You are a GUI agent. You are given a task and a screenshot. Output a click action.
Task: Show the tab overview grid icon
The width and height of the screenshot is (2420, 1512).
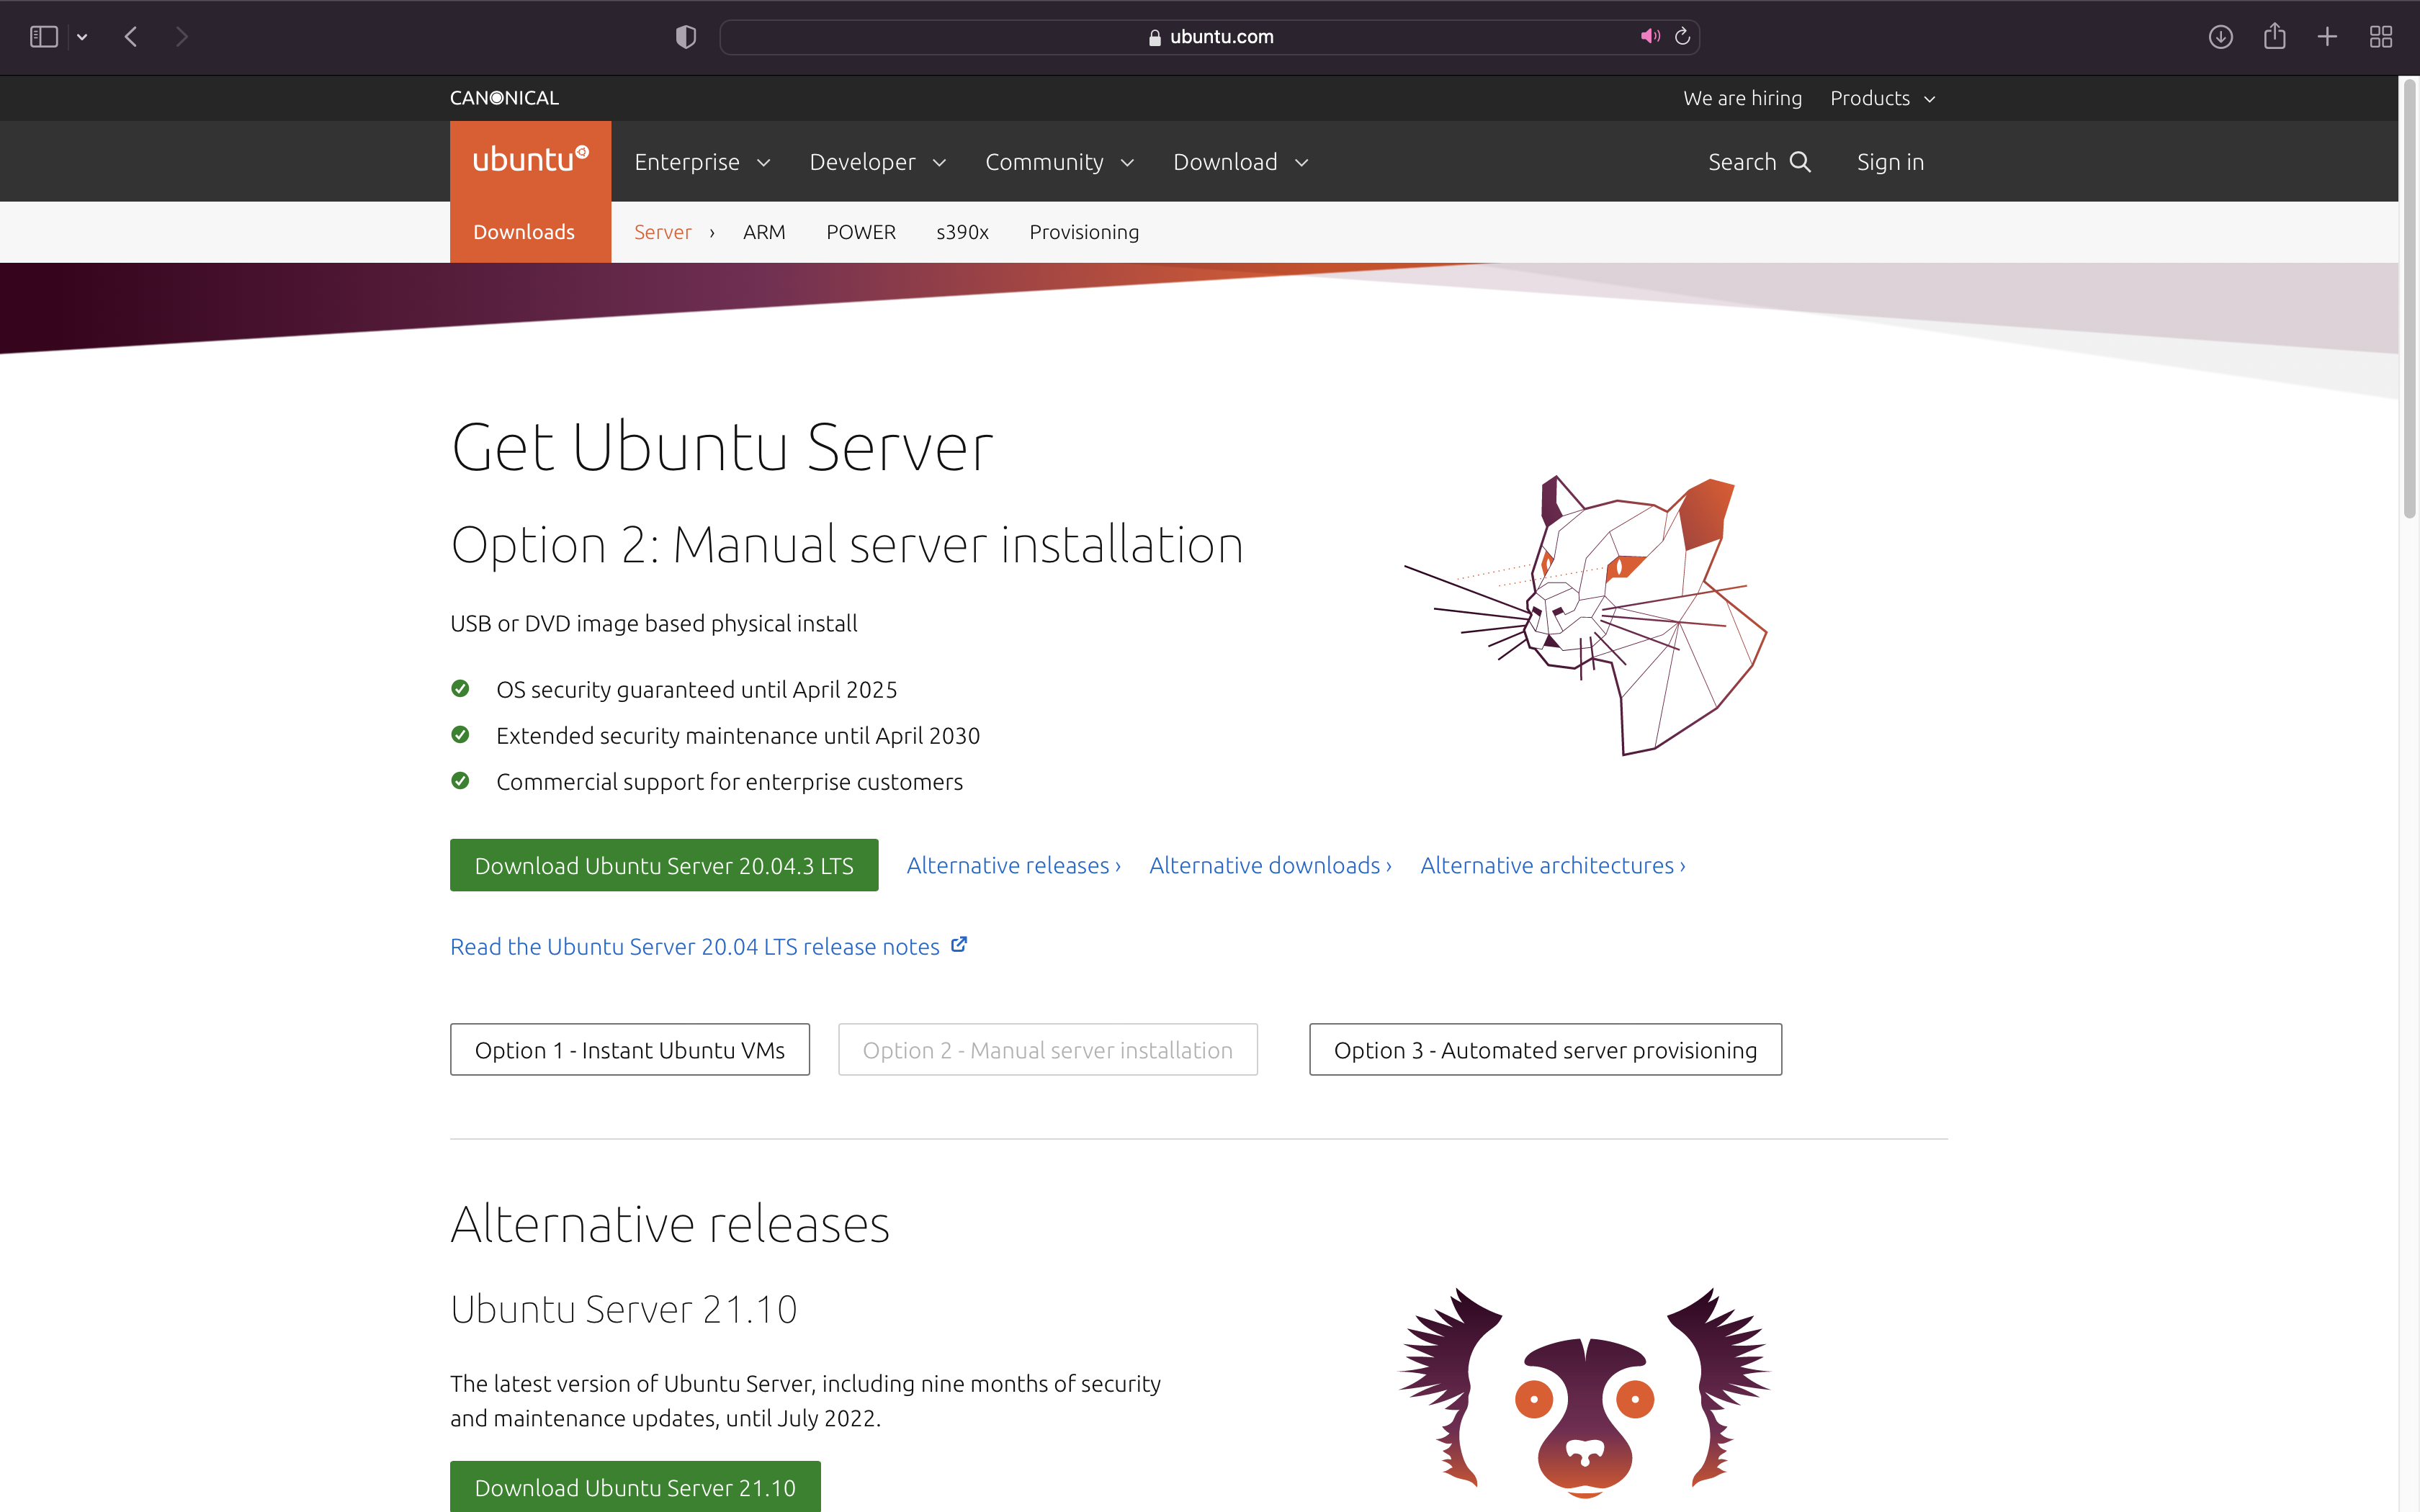[x=2381, y=37]
